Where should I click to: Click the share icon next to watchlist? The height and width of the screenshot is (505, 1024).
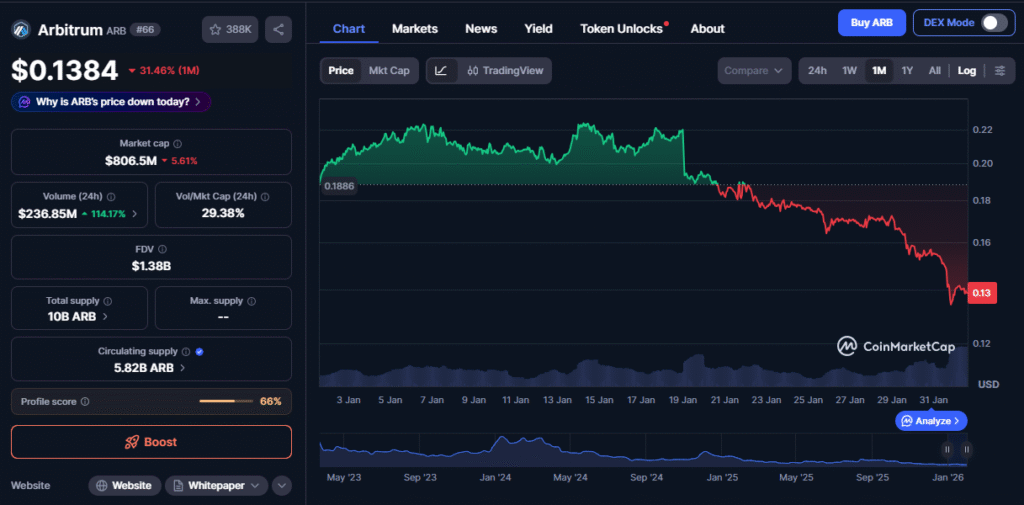click(x=278, y=29)
